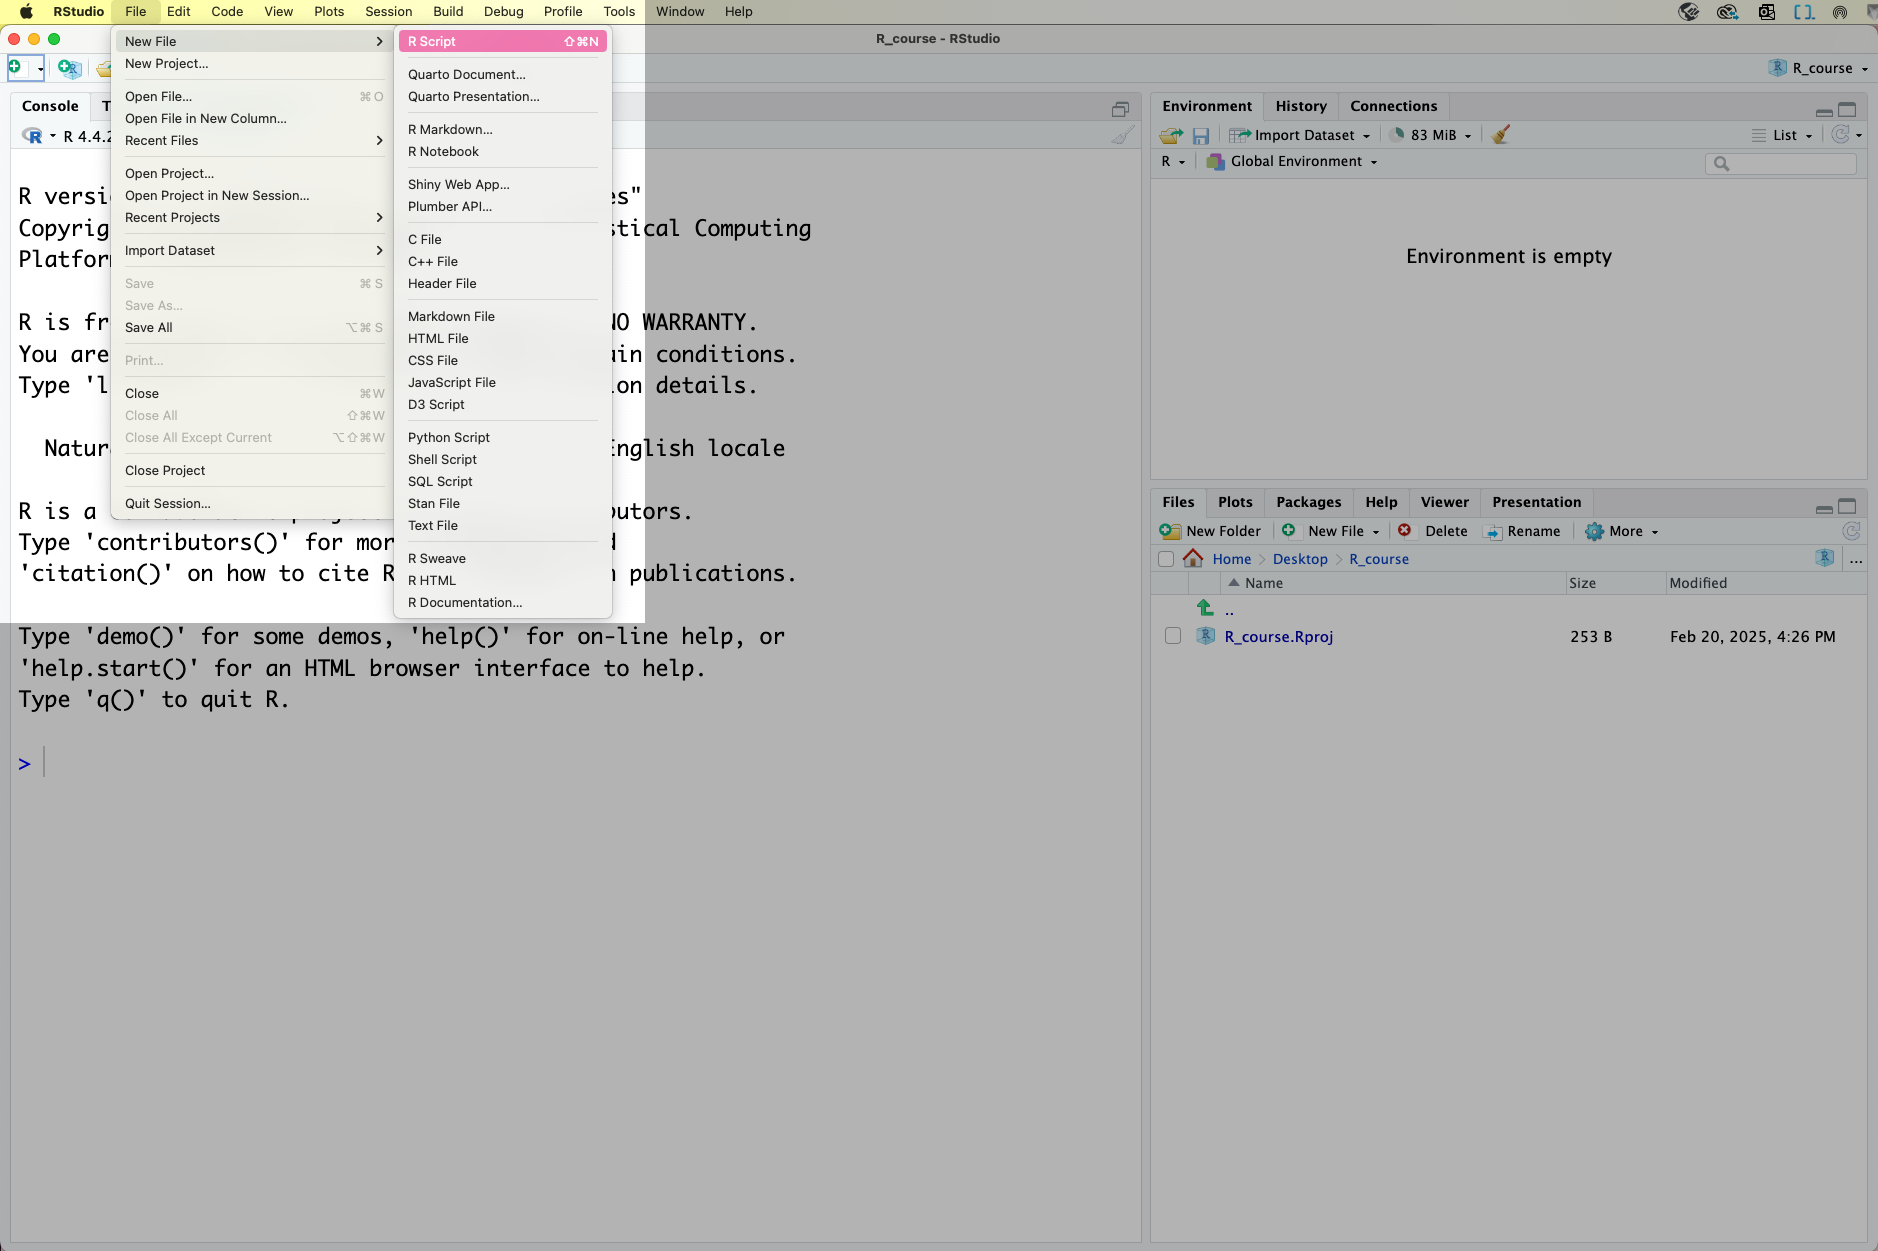This screenshot has height=1251, width=1878.
Task: Click Close Project menu item
Action: pyautogui.click(x=253, y=470)
